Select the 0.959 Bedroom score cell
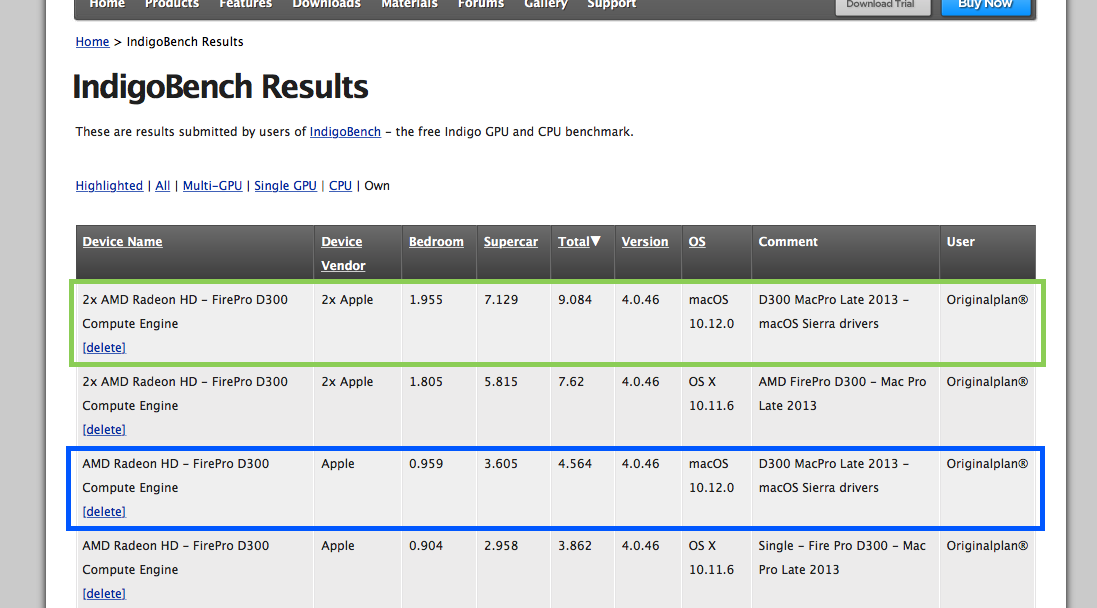Viewport: 1097px width, 608px height. 426,463
